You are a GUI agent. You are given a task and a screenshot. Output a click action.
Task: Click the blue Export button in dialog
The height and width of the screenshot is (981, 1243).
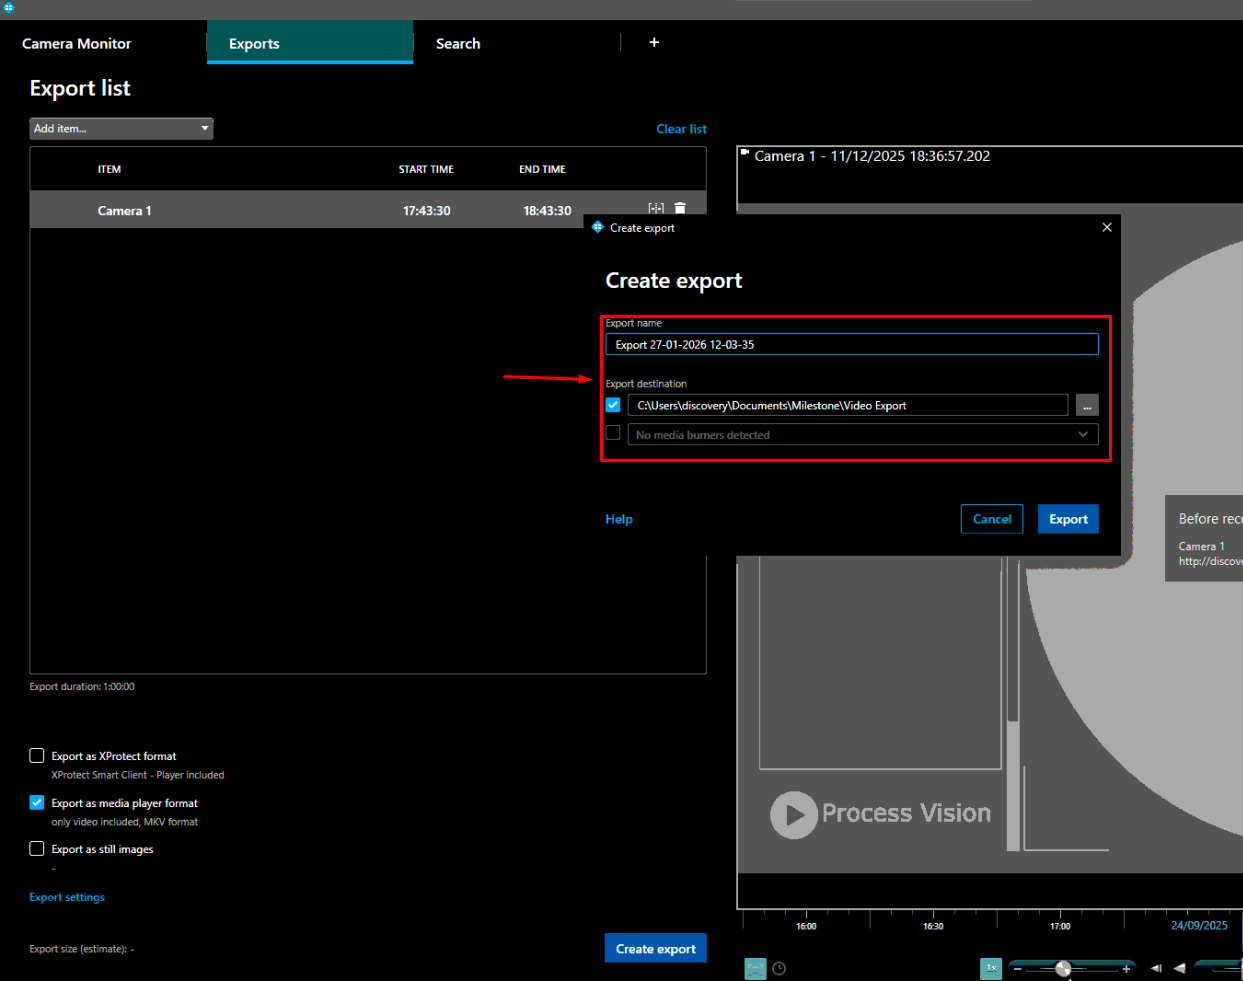(x=1068, y=519)
